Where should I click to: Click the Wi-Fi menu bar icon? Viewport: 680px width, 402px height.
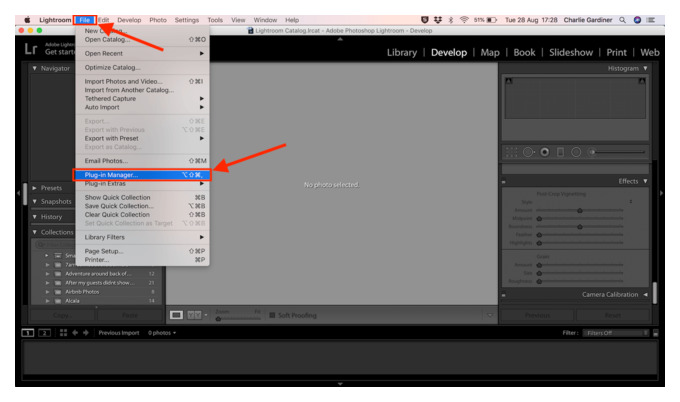pos(464,20)
